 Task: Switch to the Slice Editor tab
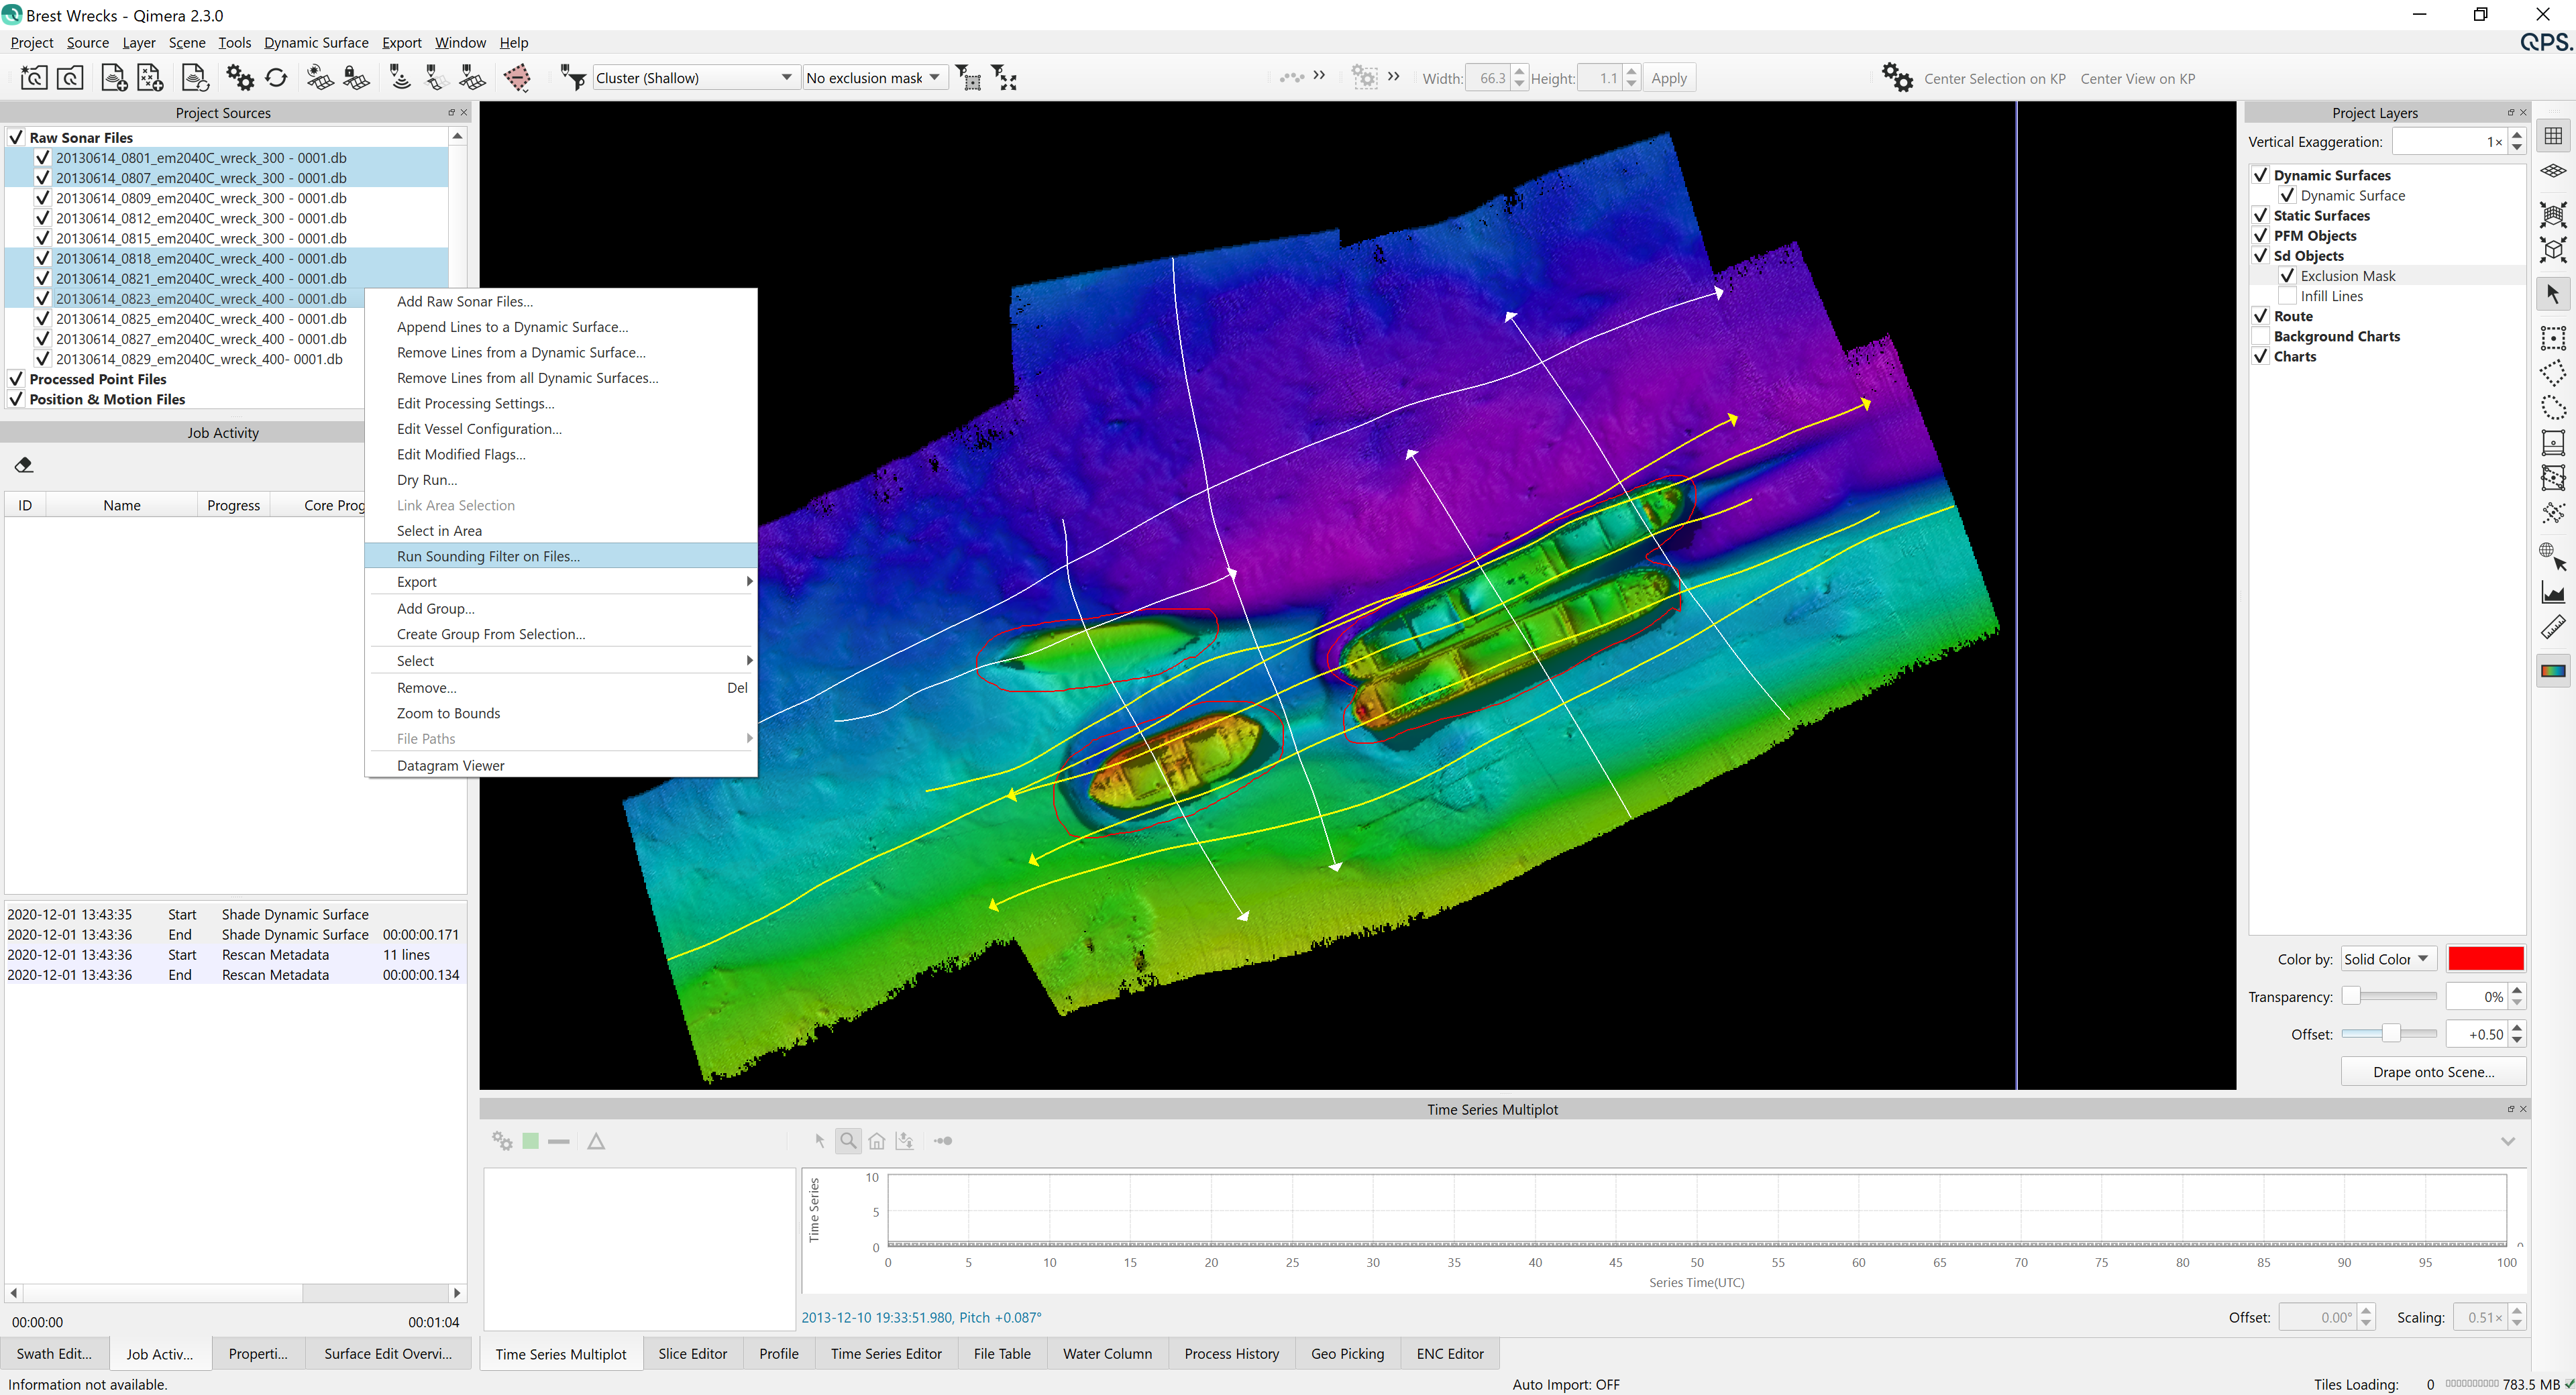[692, 1354]
